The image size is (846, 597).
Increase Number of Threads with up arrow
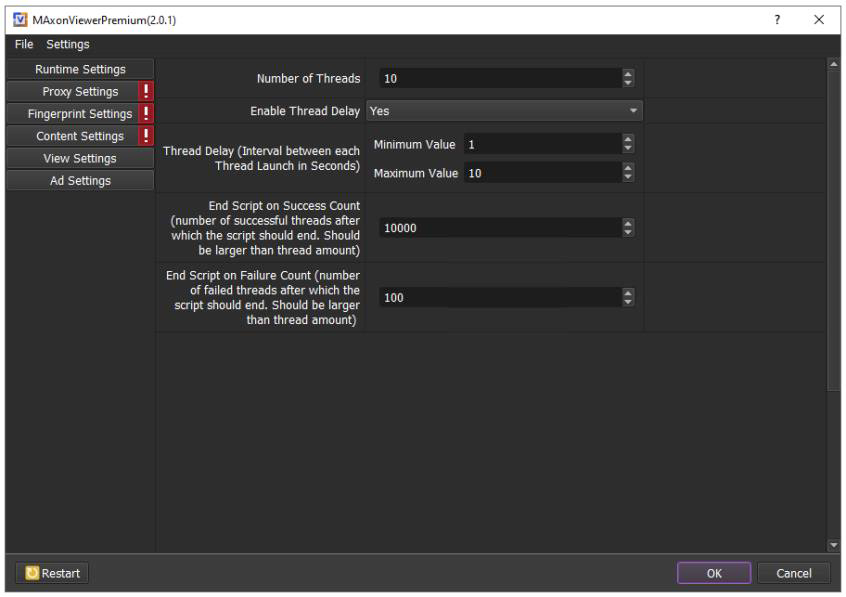[628, 72]
